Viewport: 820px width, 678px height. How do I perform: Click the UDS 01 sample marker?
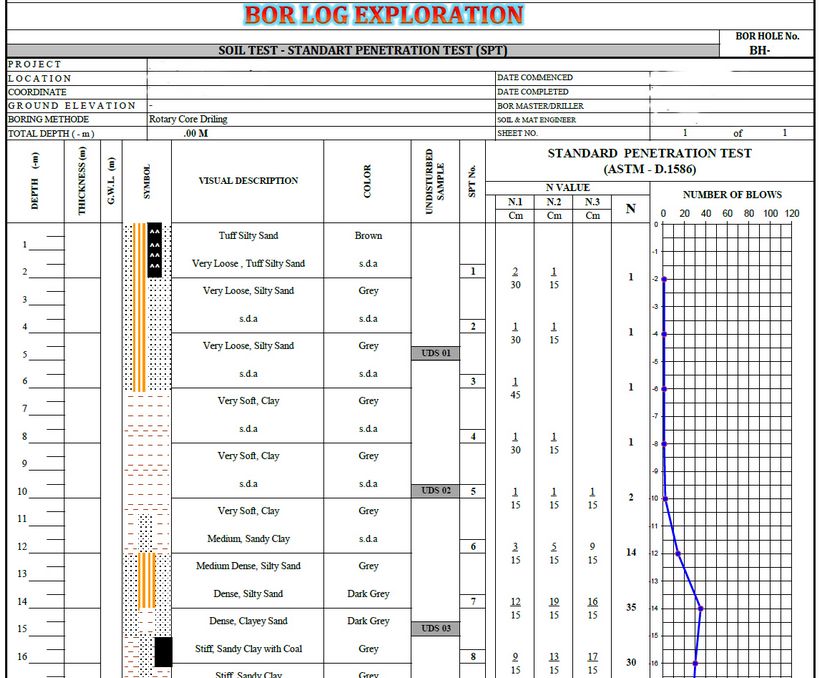(436, 354)
